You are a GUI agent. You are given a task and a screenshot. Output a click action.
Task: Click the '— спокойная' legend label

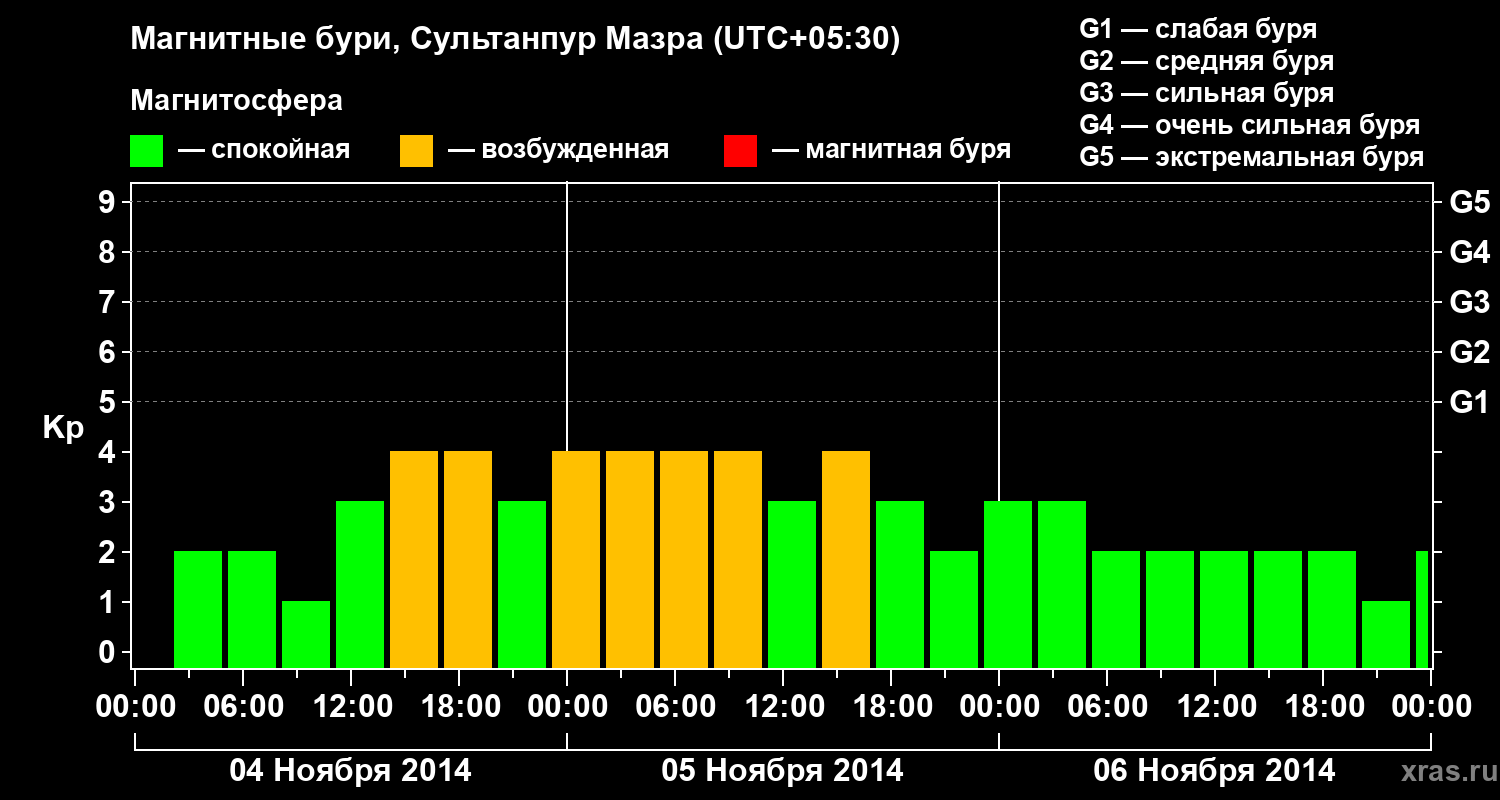click(x=264, y=150)
